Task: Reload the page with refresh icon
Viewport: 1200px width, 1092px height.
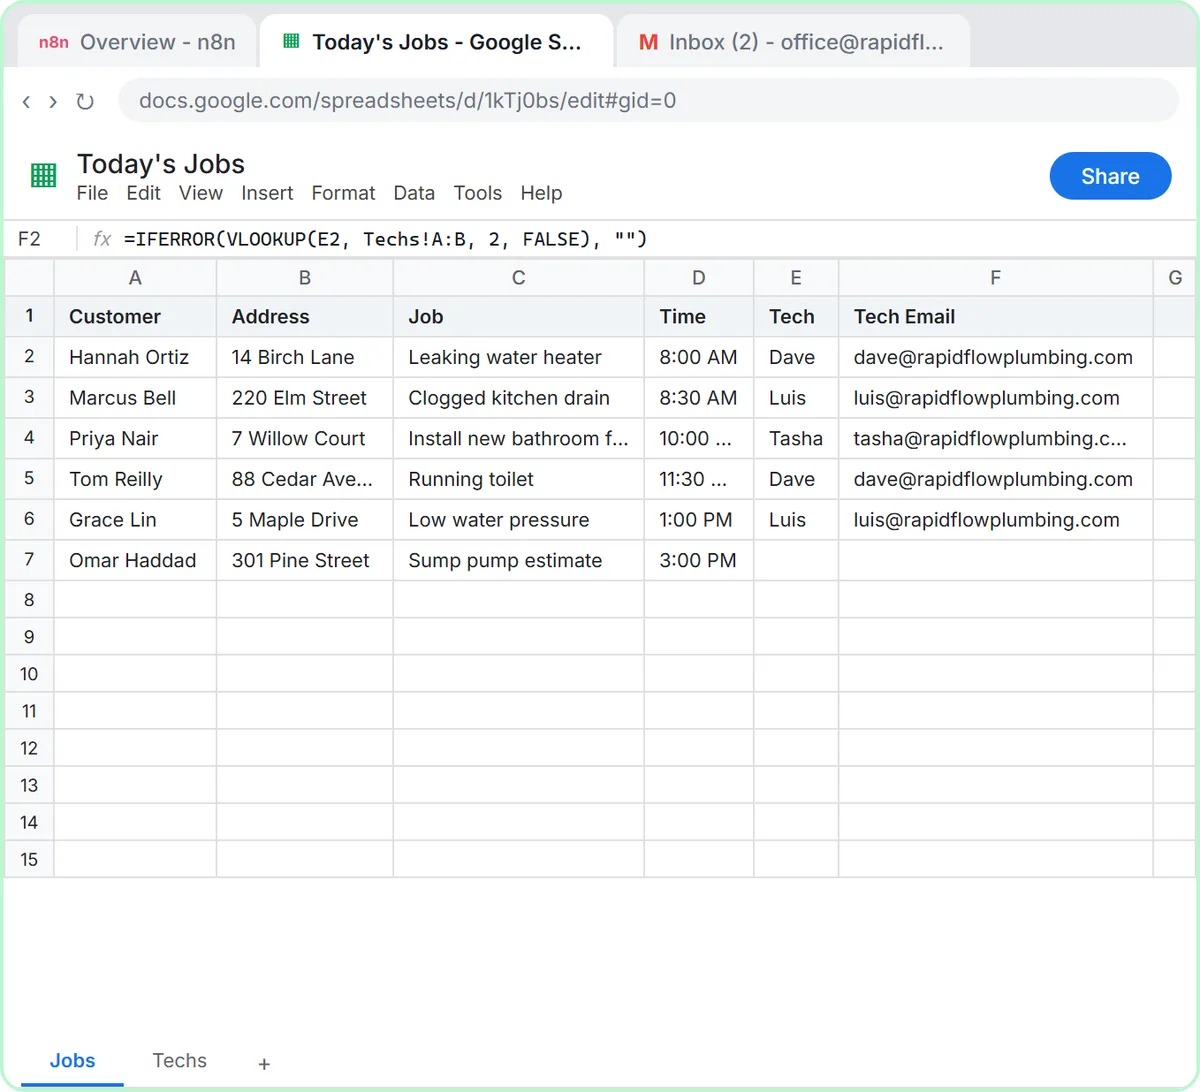Action: pos(85,101)
